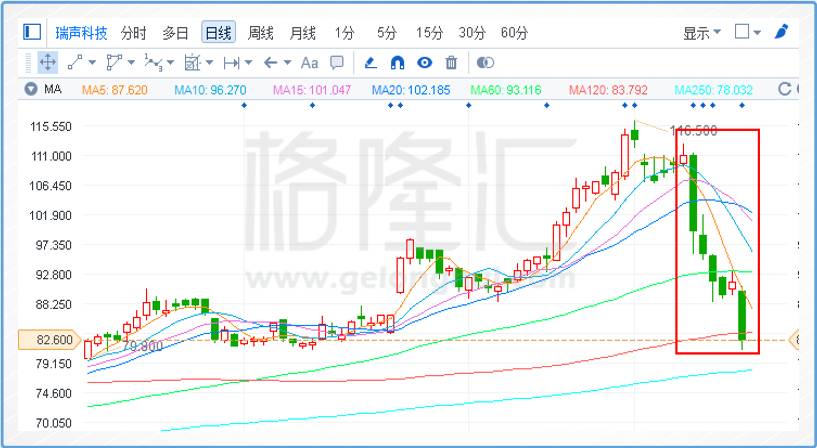Click the 瑞声科技 stock name link

81,33
